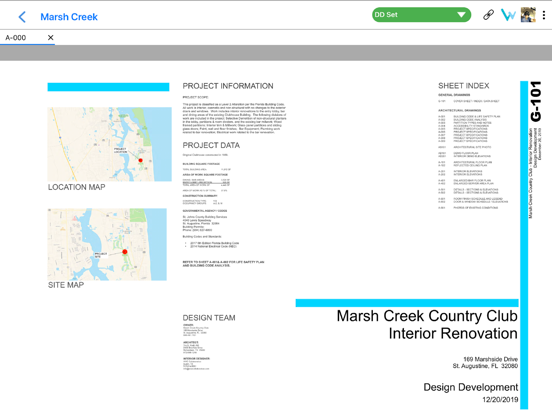Click the Site Map image
The height and width of the screenshot is (414, 552).
pos(107,244)
